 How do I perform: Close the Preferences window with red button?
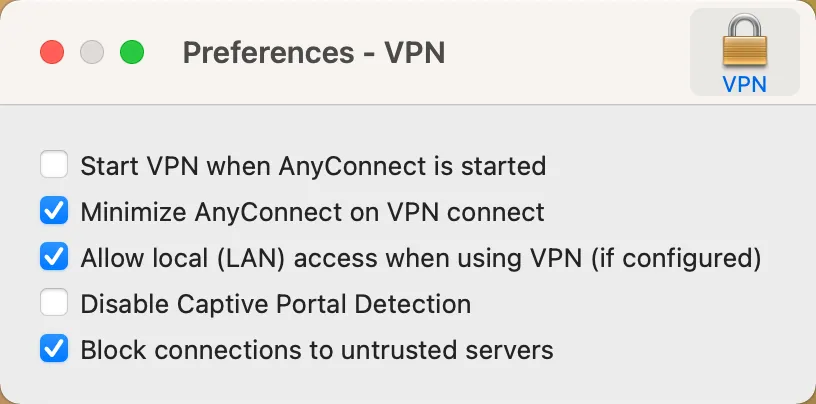[51, 52]
